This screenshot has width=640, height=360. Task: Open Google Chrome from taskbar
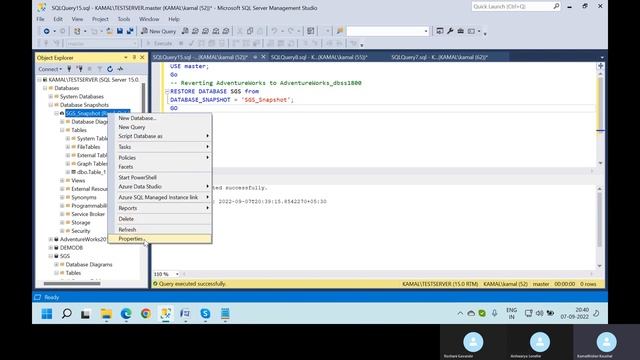pyautogui.click(x=146, y=313)
